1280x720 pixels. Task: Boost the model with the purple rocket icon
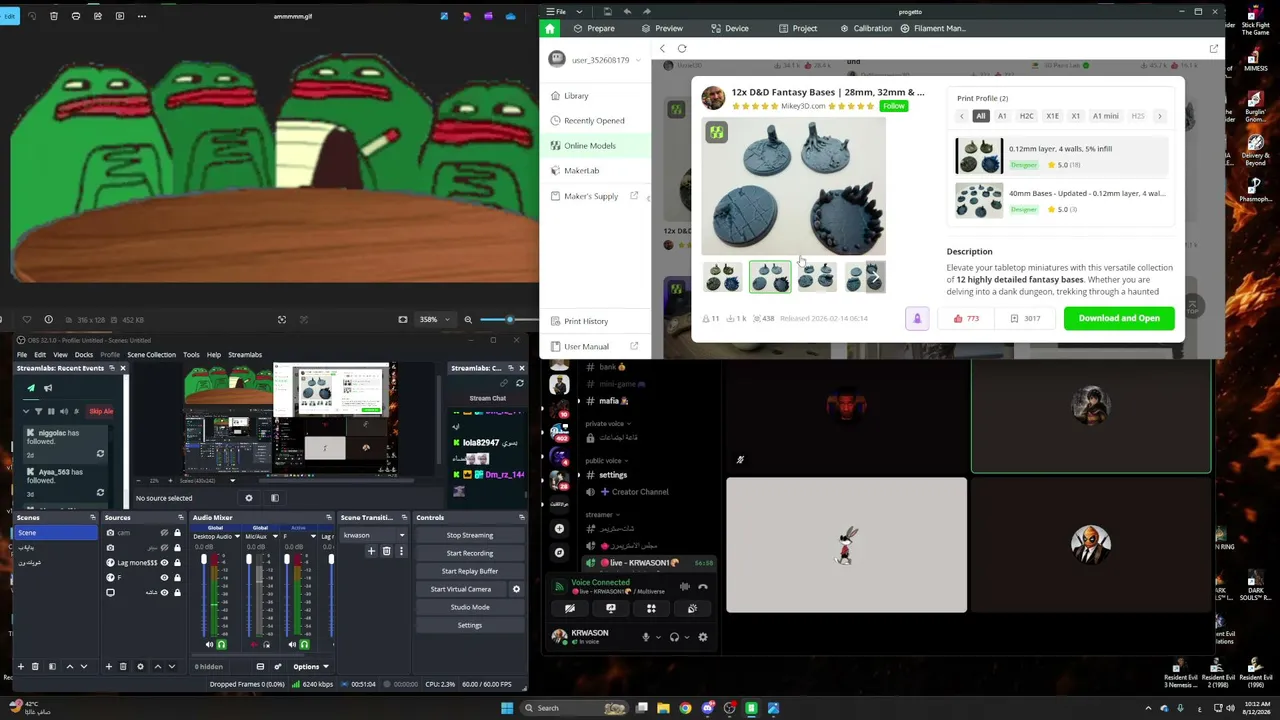click(x=917, y=318)
